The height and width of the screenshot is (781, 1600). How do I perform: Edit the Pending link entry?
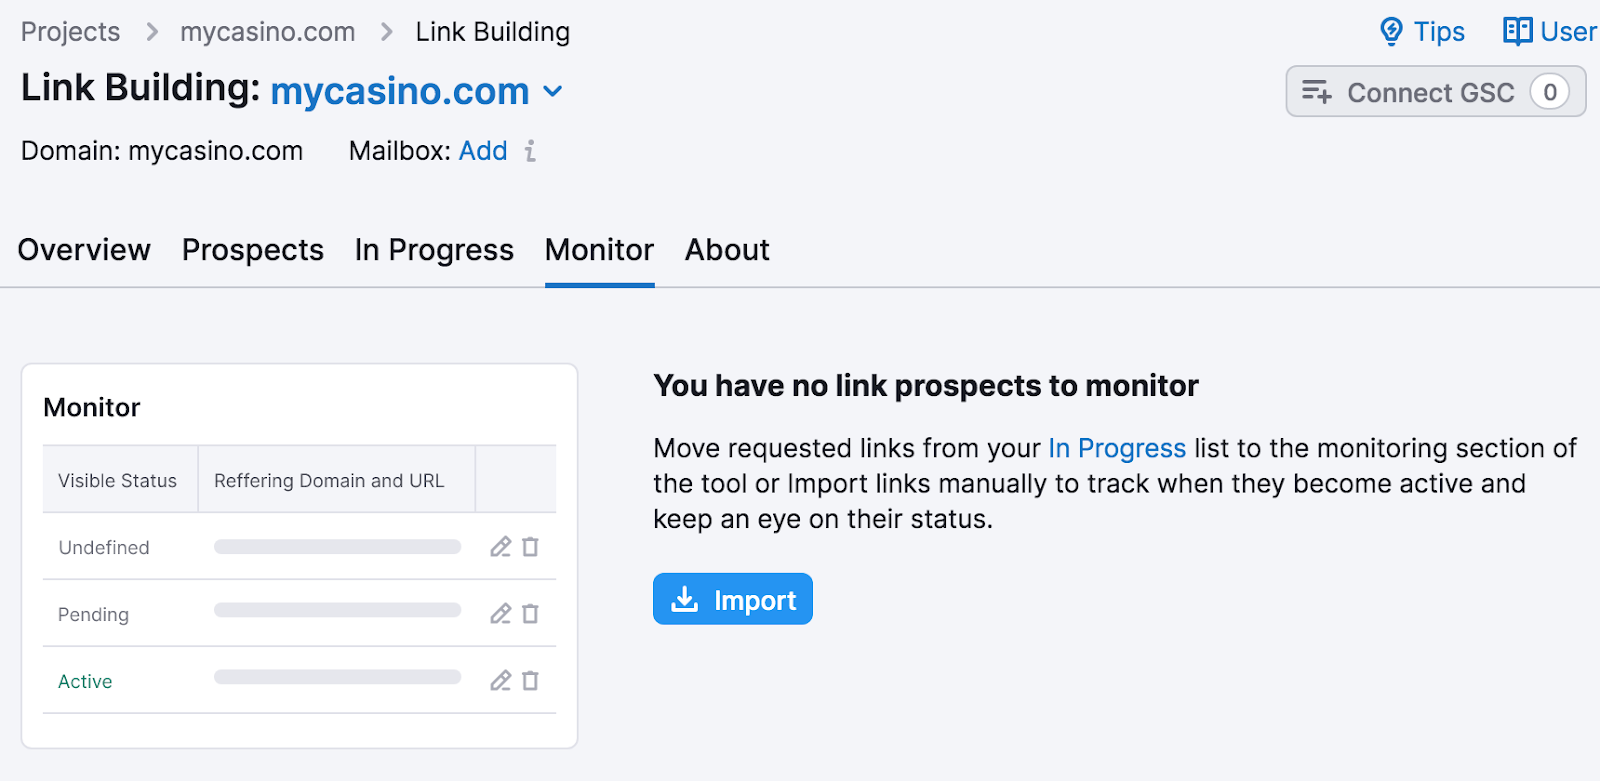point(500,613)
